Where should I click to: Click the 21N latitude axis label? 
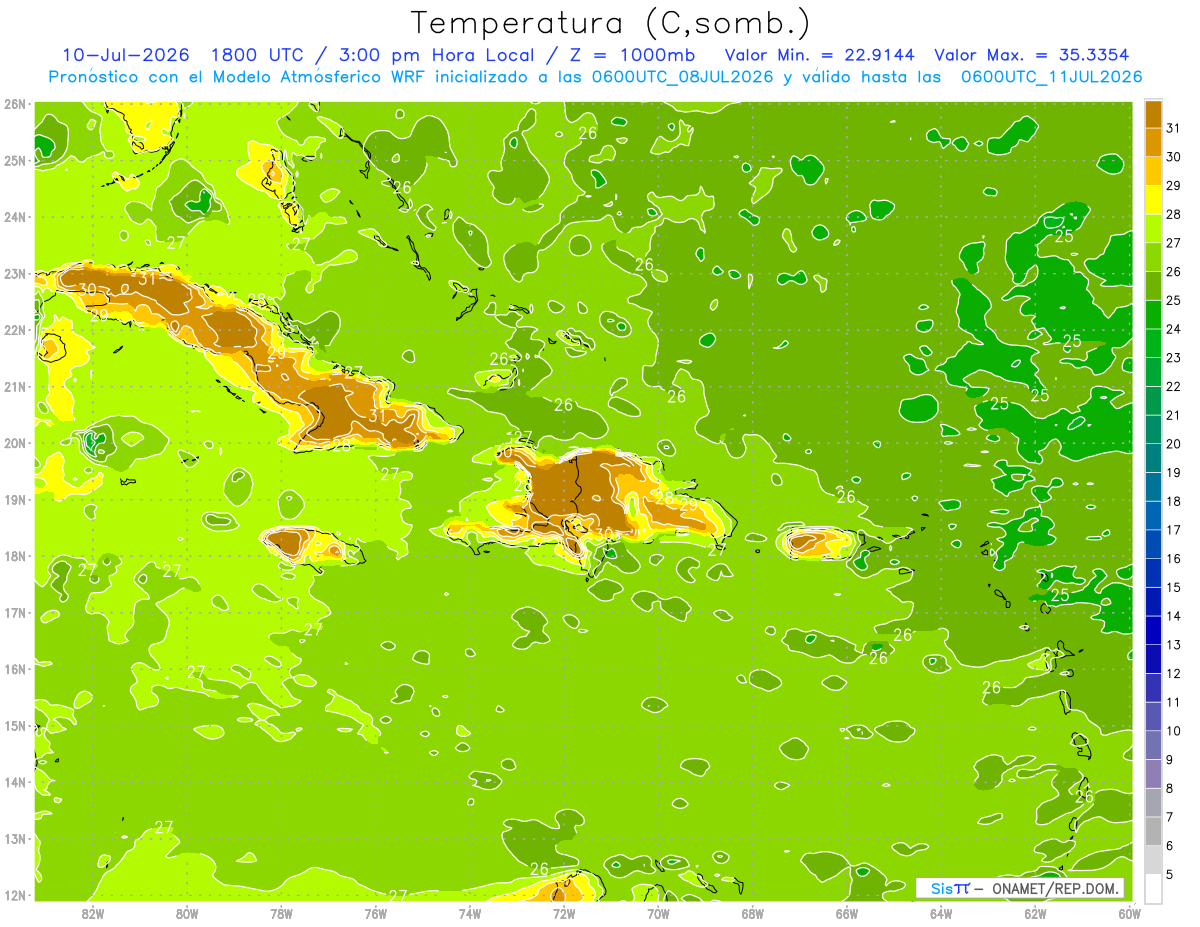coord(15,386)
